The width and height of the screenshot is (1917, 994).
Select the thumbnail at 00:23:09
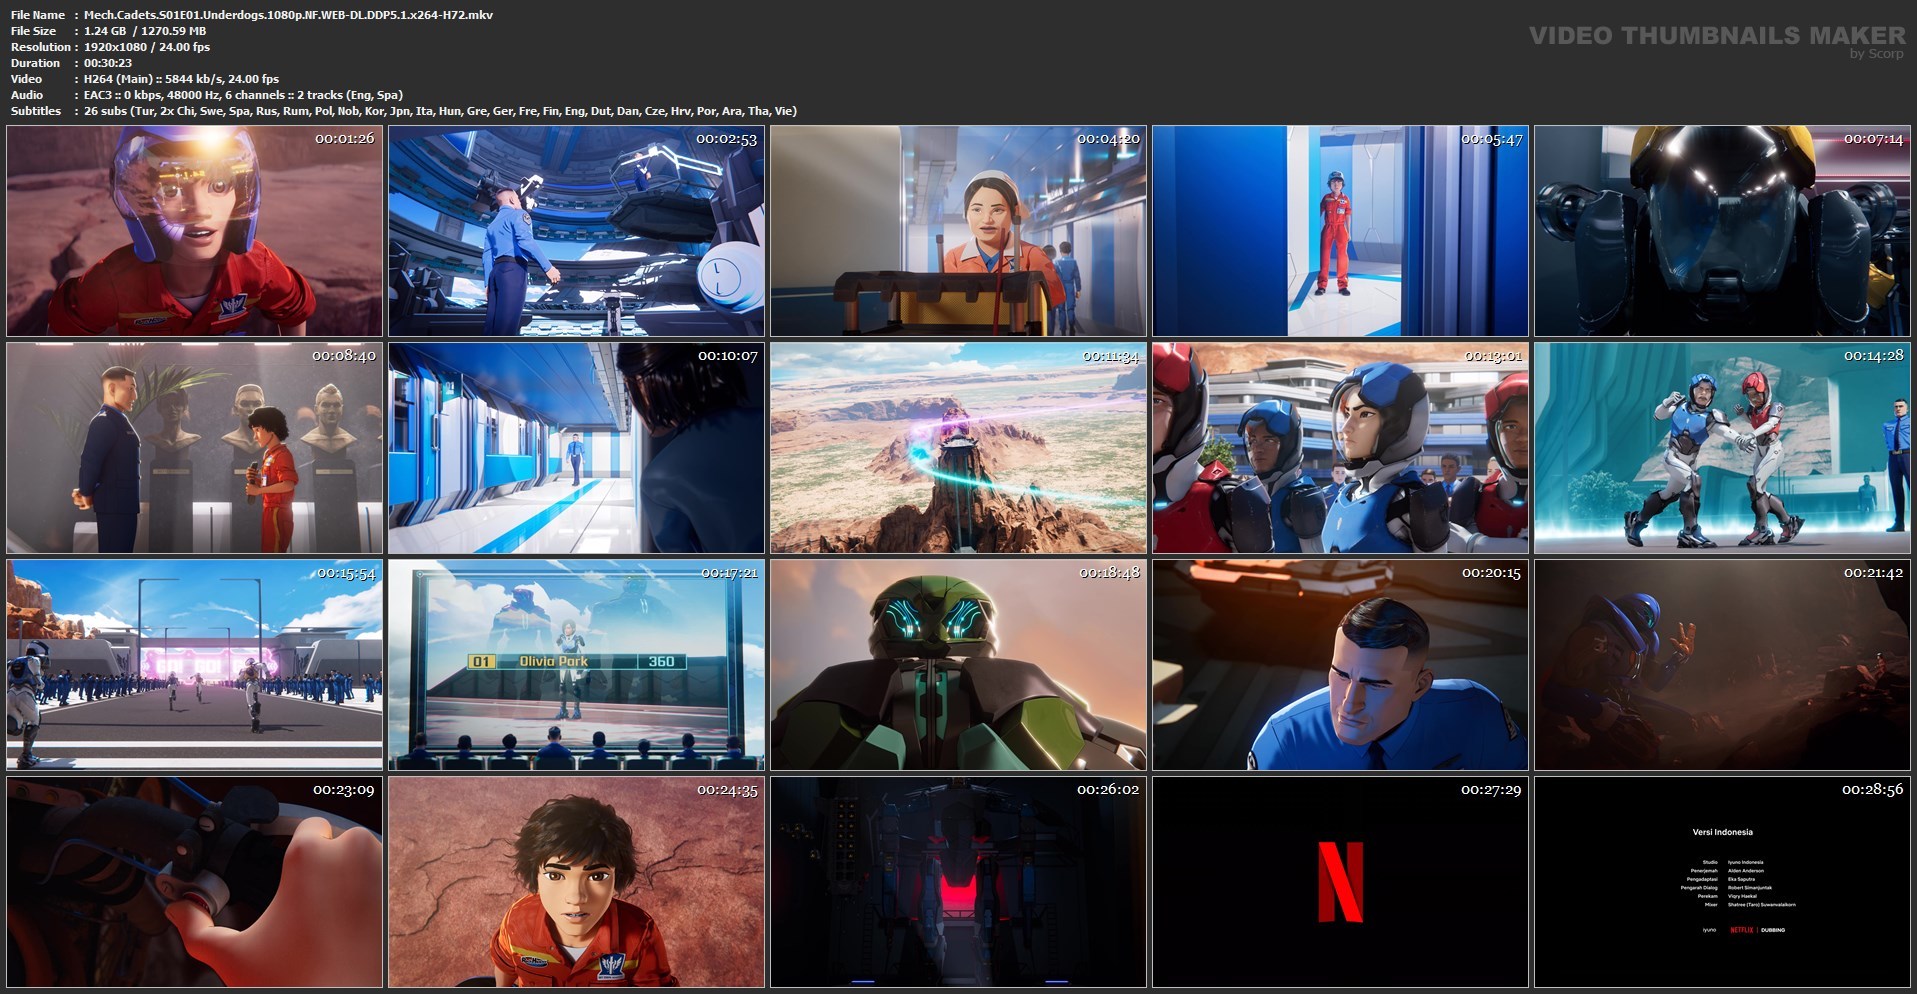click(195, 882)
